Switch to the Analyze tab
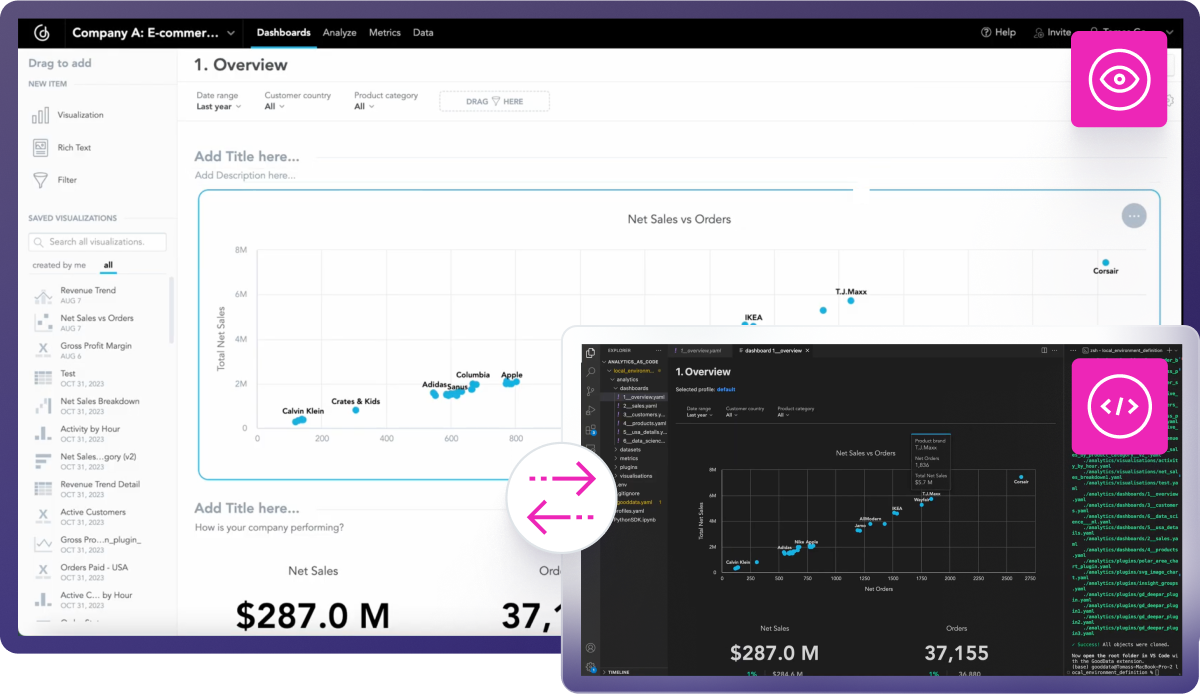 [339, 32]
